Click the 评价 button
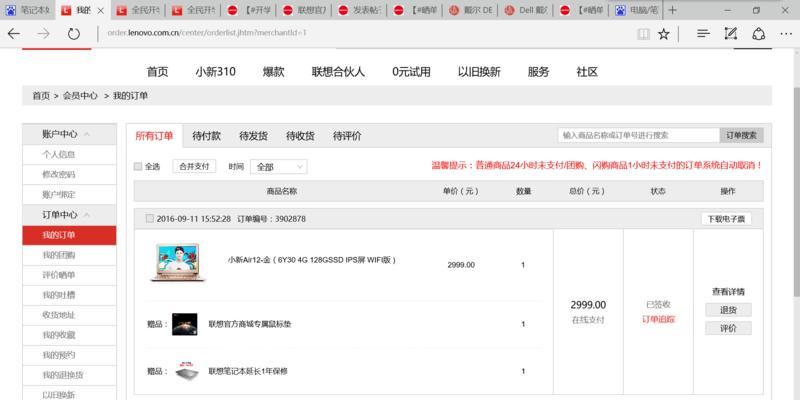 point(729,329)
